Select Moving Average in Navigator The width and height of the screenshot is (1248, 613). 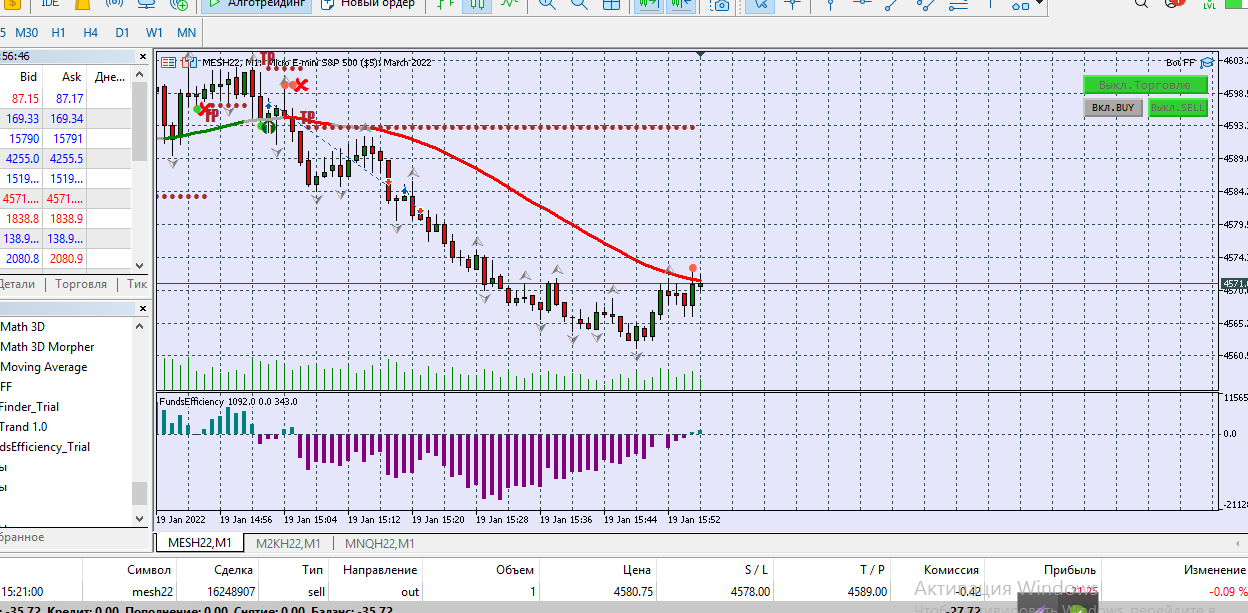(43, 367)
